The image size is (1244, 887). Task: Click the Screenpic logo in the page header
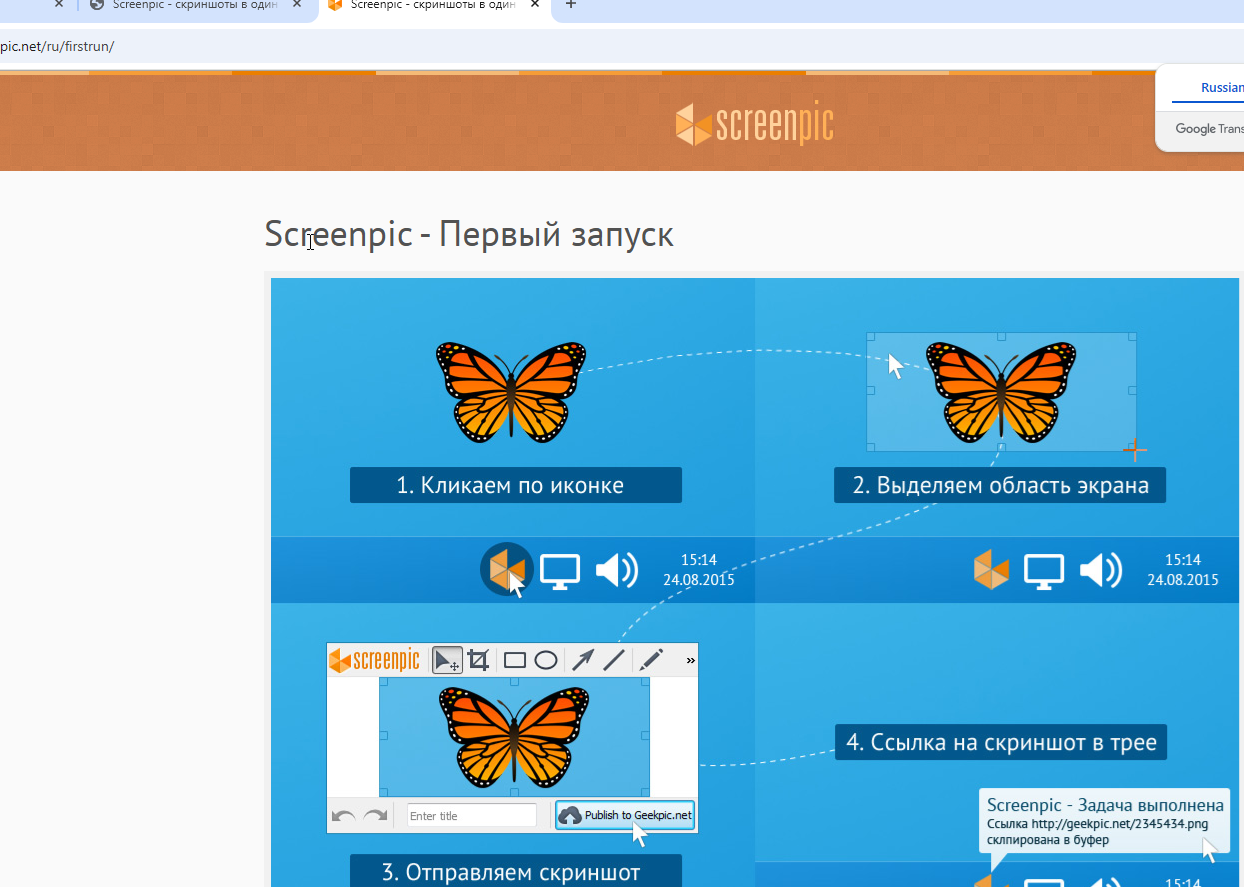click(754, 124)
